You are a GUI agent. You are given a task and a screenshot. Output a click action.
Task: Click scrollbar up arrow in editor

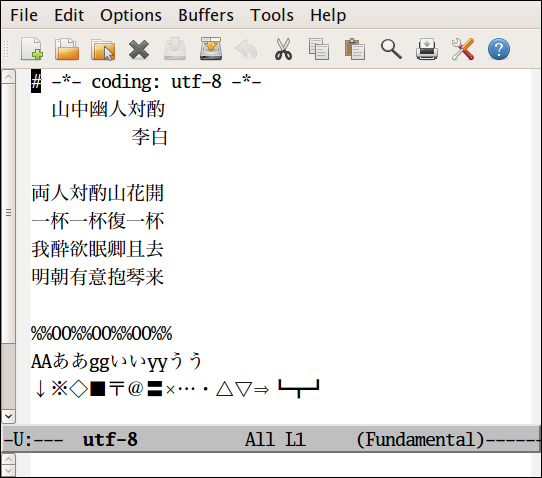8,76
